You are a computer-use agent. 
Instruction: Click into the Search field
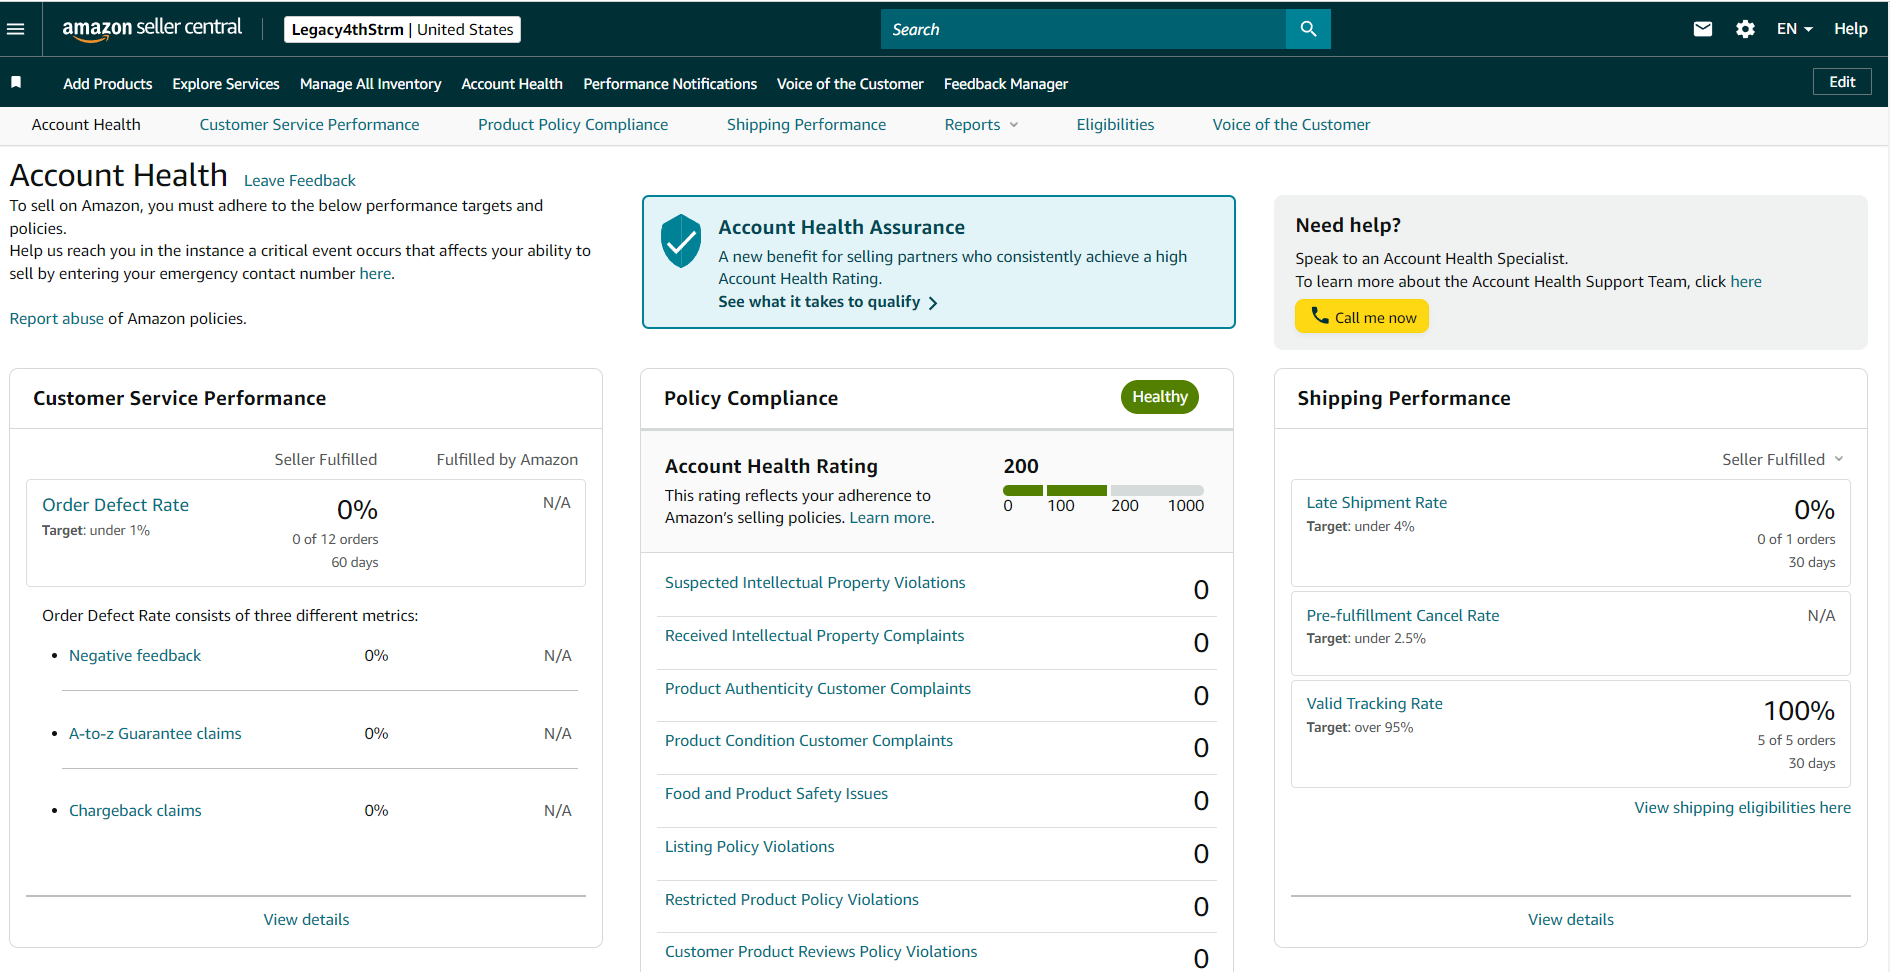point(1083,29)
